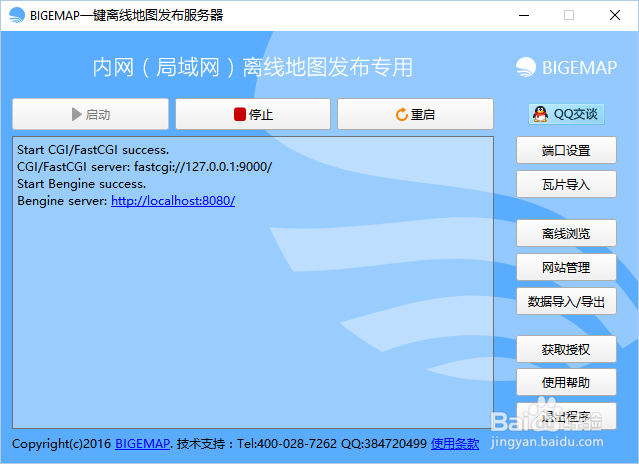The image size is (639, 464).
Task: Minimize the BIGEMAP window
Action: pyautogui.click(x=524, y=15)
